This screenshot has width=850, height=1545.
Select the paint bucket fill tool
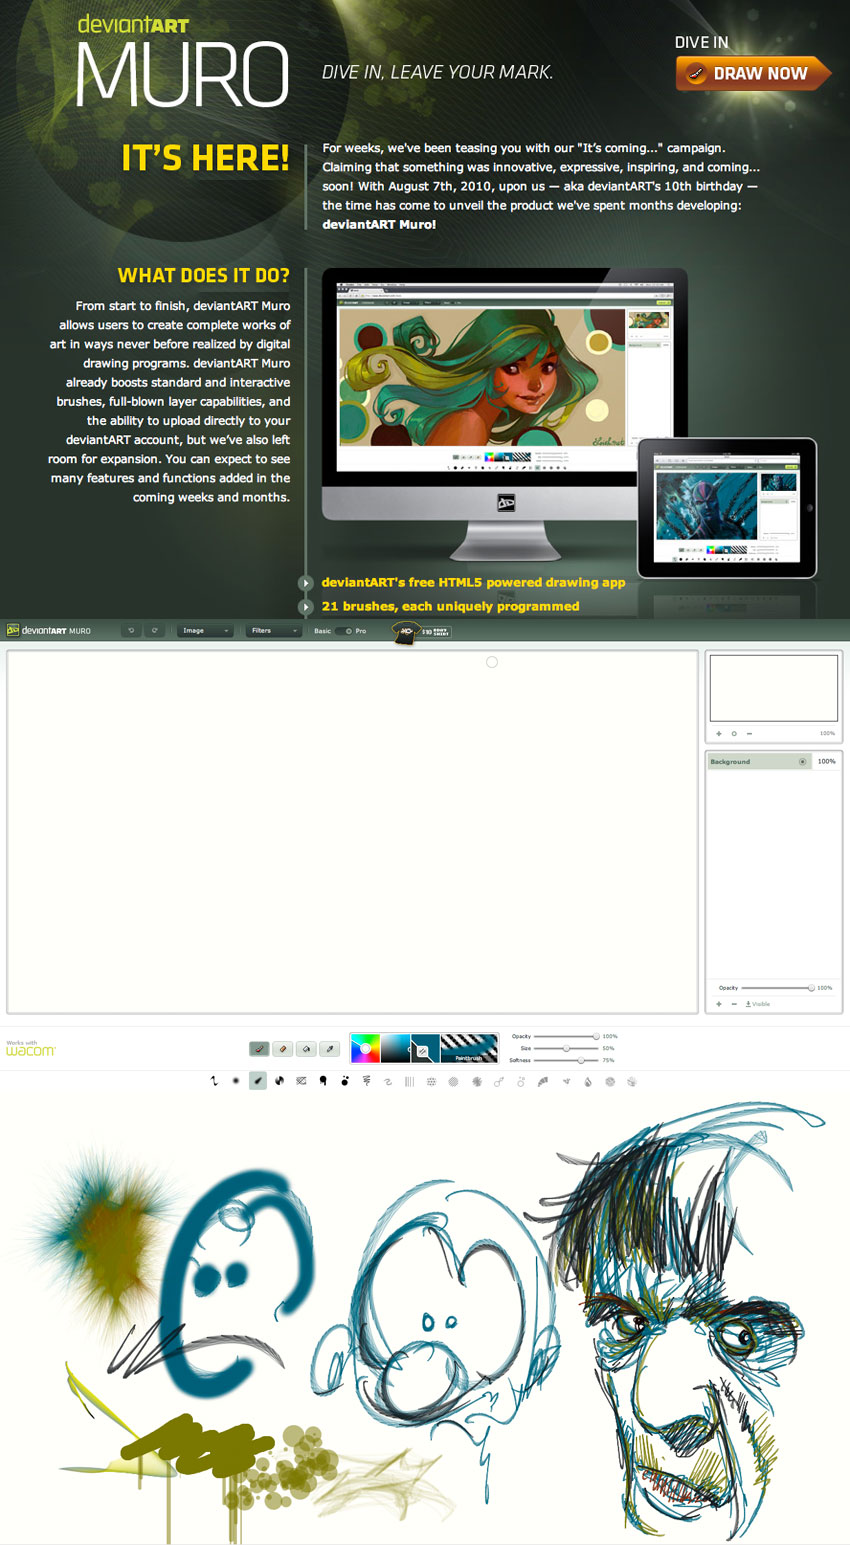(x=307, y=1049)
